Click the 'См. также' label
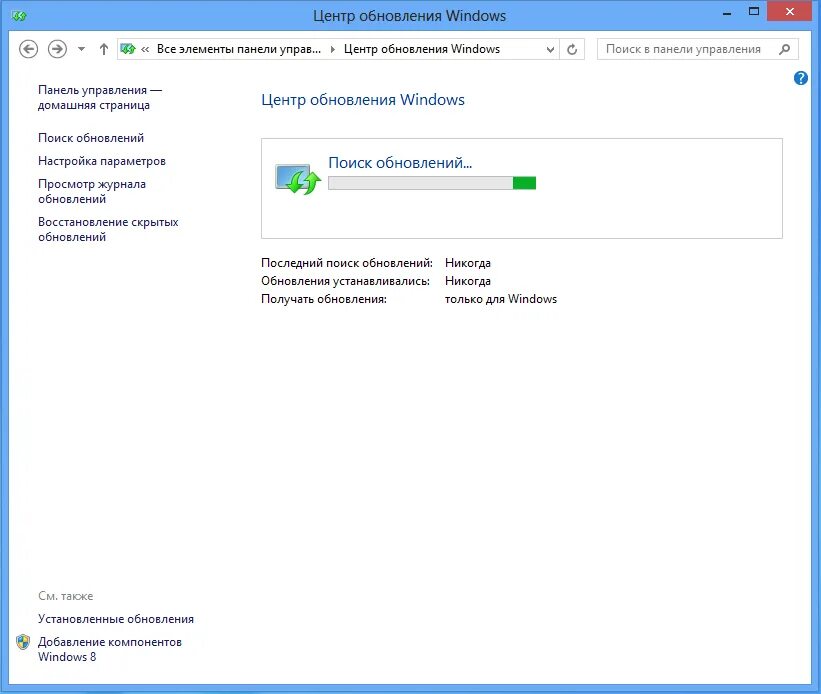Screen dimensions: 821x694 65,596
